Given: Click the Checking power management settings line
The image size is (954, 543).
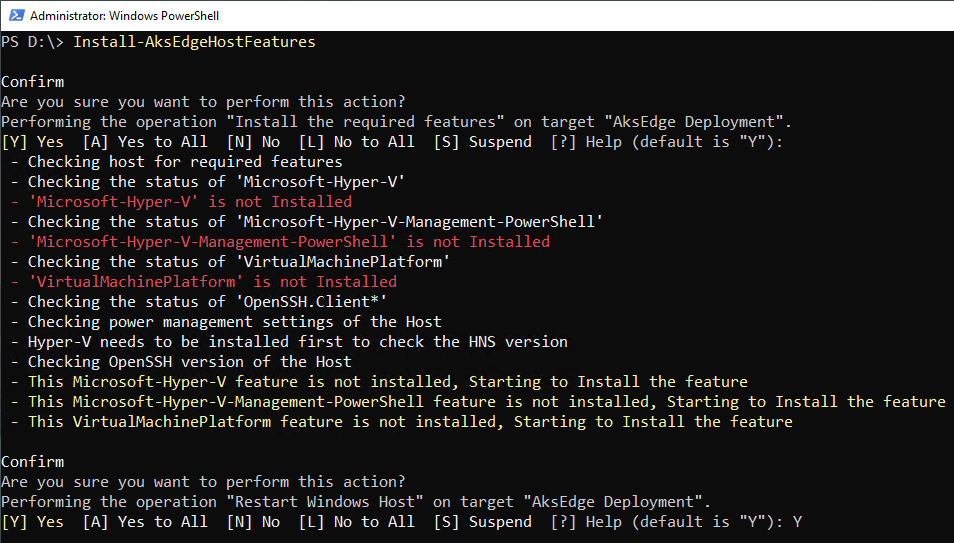Looking at the screenshot, I should click(x=226, y=321).
